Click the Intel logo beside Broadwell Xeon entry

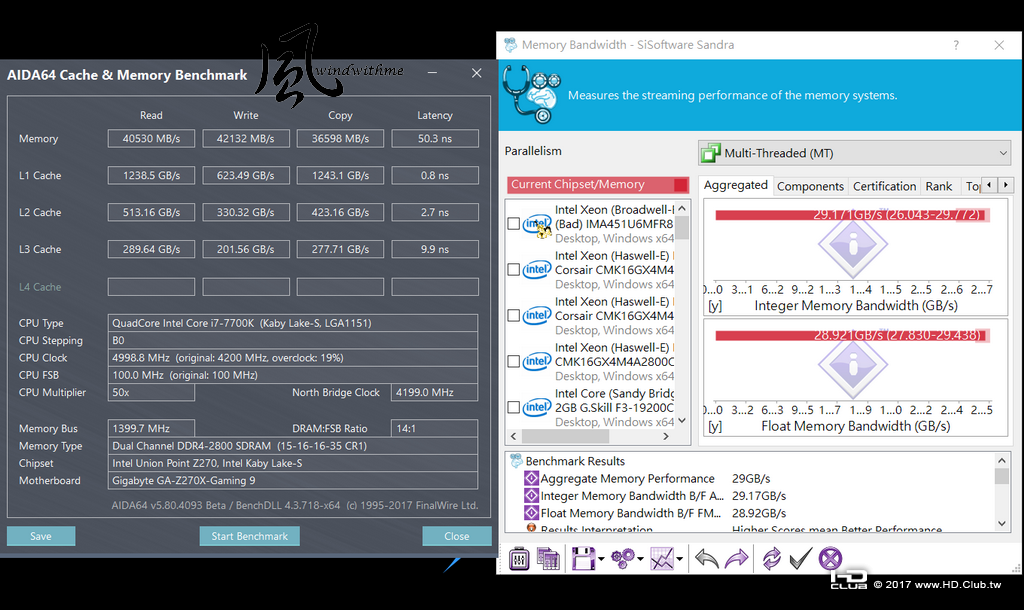click(537, 224)
